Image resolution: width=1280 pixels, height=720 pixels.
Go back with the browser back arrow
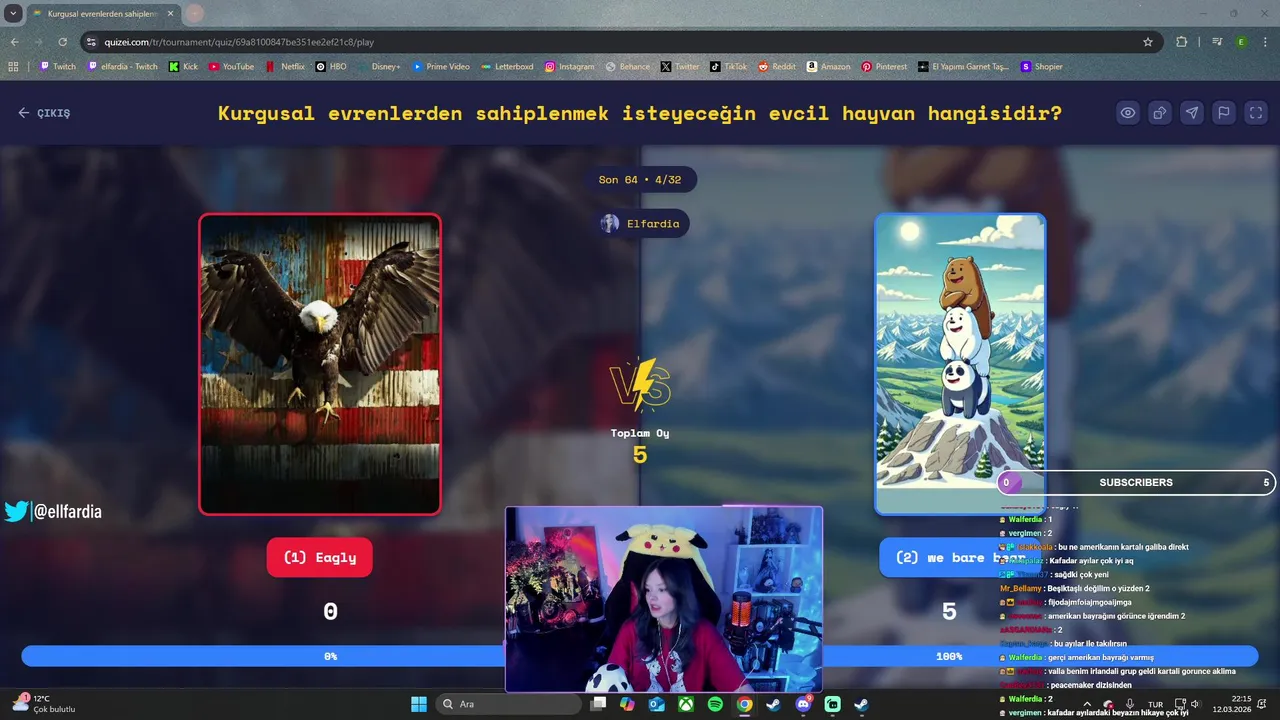(x=14, y=42)
